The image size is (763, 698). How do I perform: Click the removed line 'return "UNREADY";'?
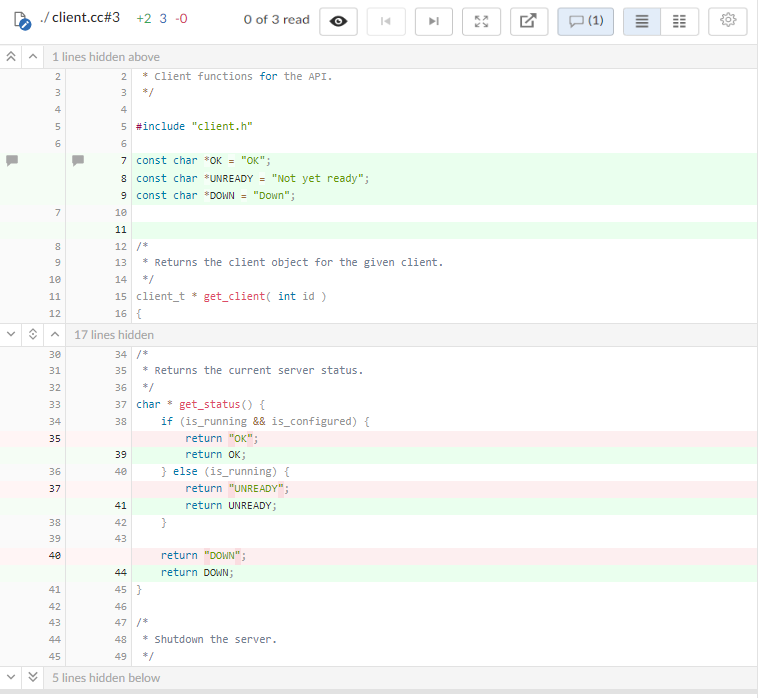(x=444, y=489)
